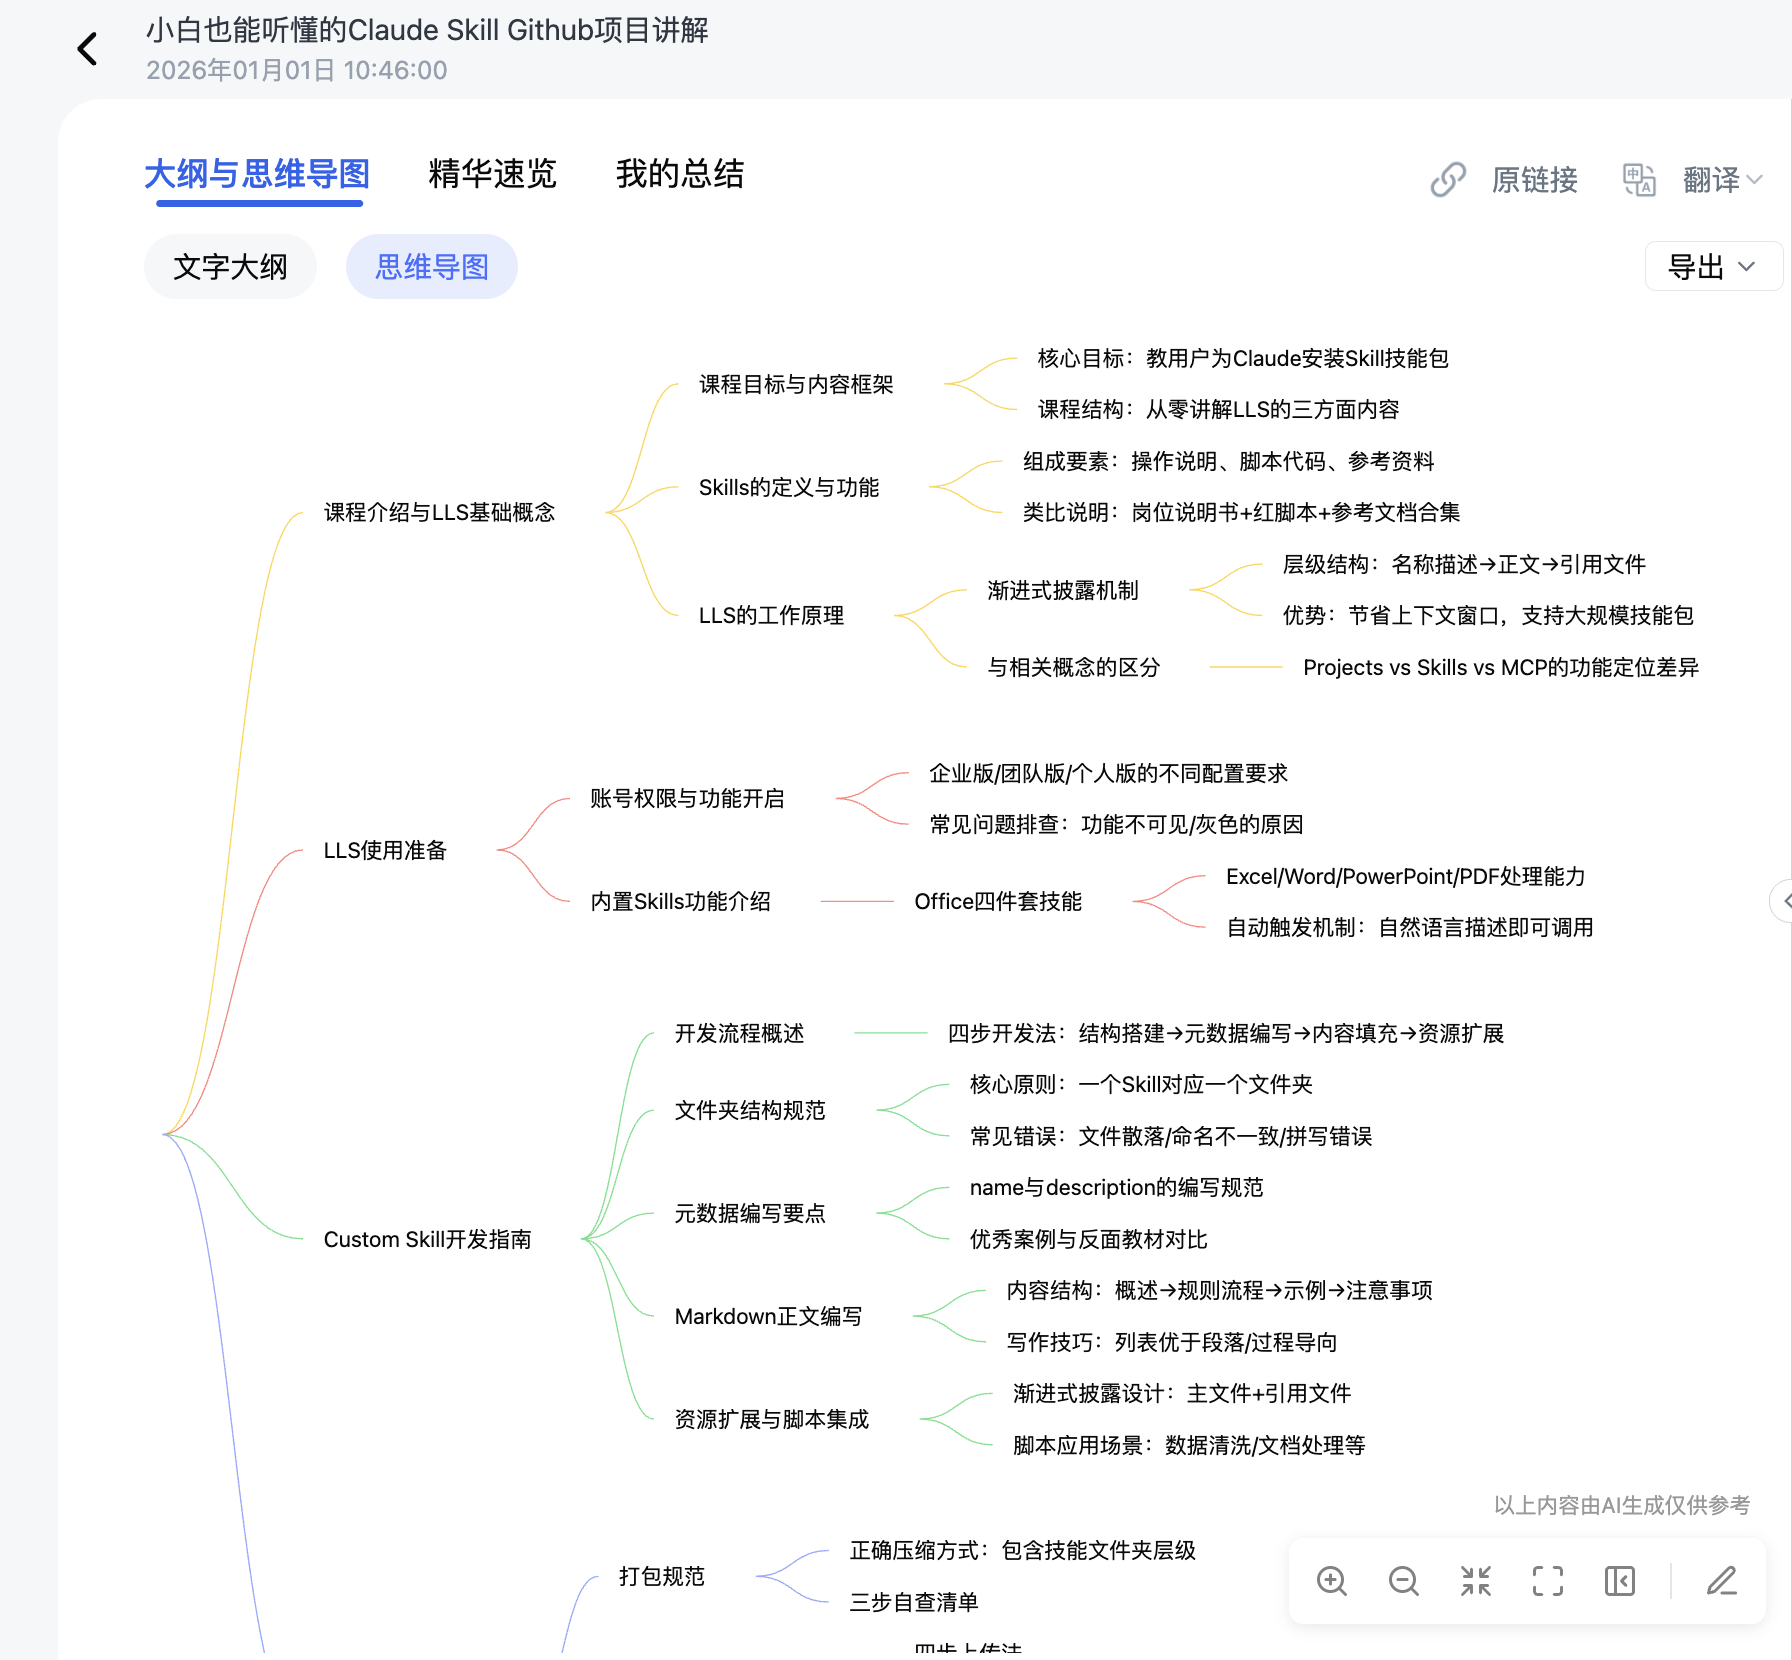1792x1660 pixels.
Task: Select node Custom Skill开发指南
Action: [427, 1239]
